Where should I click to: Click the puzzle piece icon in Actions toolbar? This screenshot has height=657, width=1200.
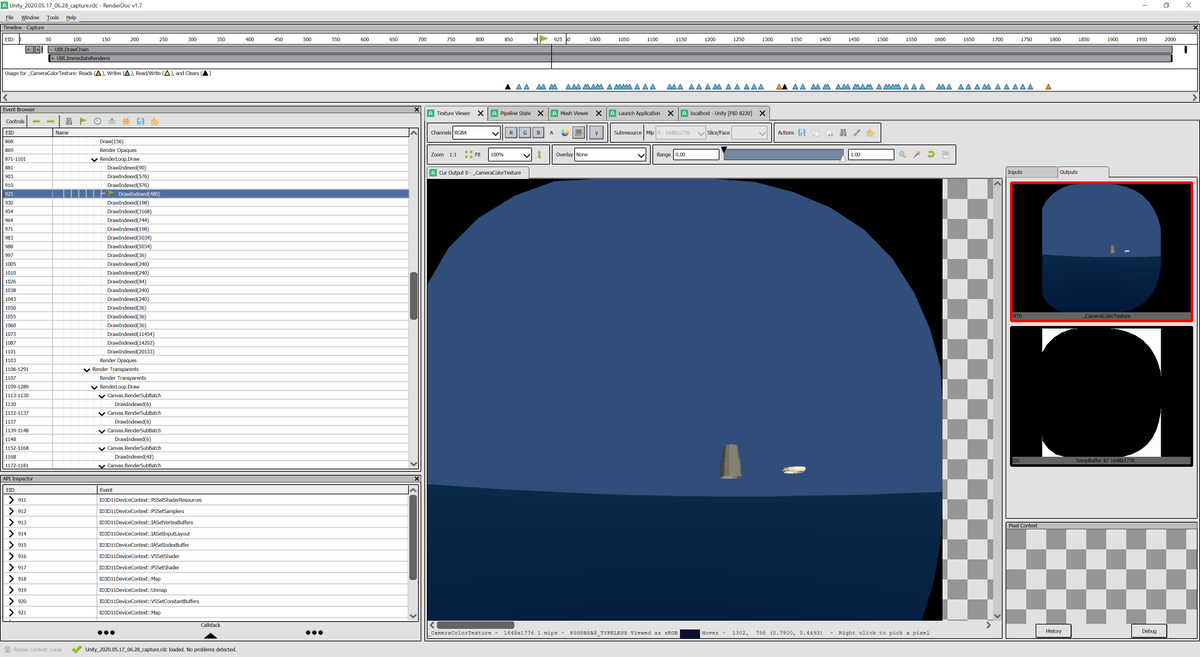pyautogui.click(x=870, y=132)
